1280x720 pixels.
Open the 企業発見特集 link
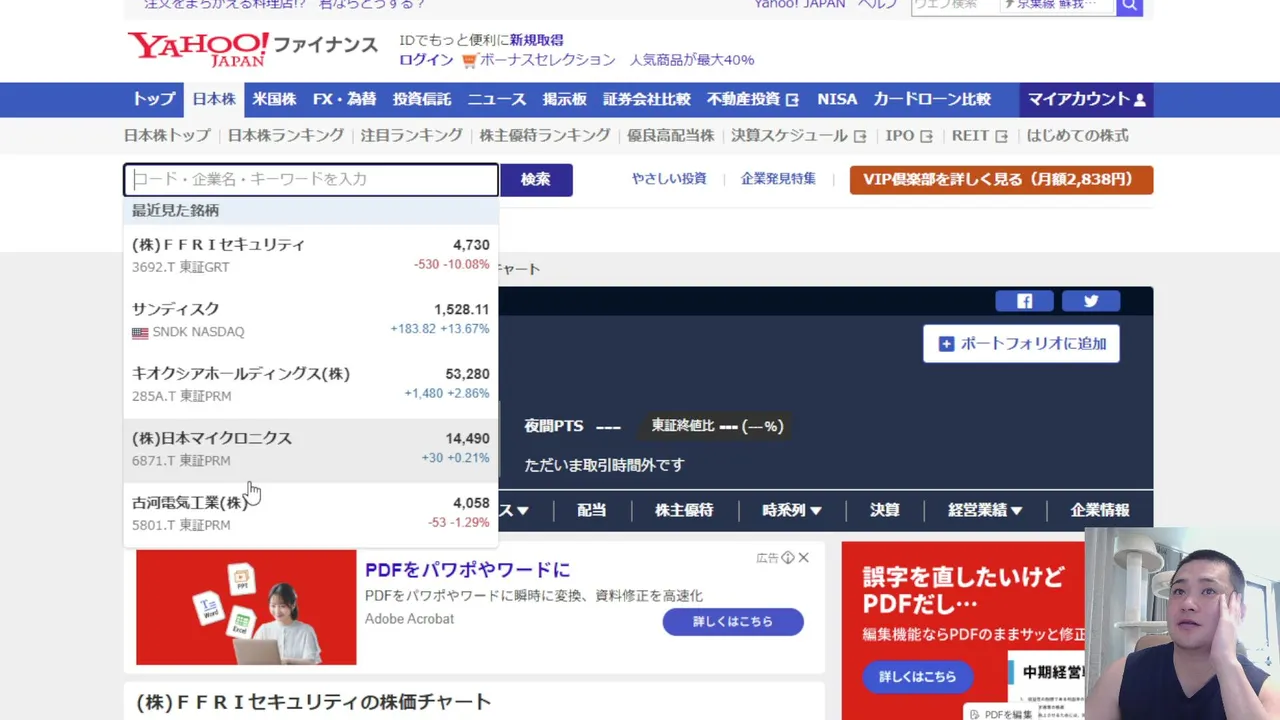(778, 178)
